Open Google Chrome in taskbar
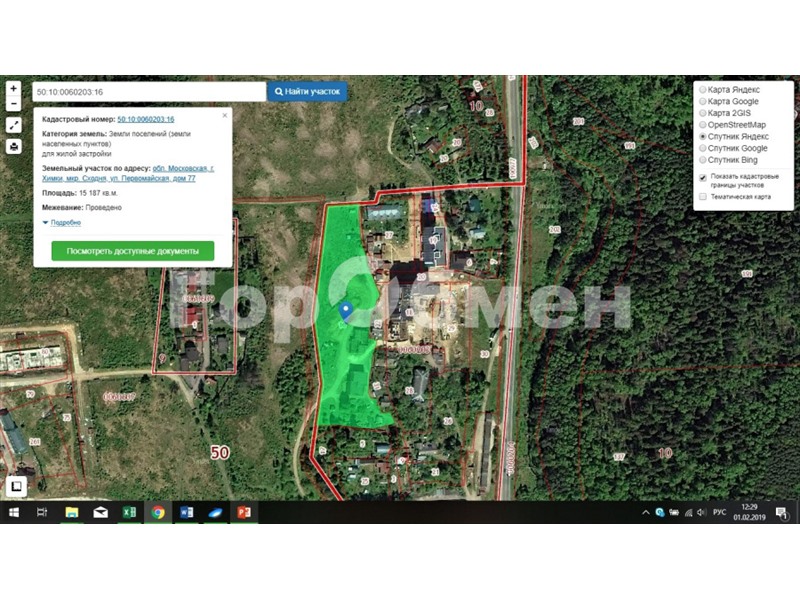The height and width of the screenshot is (600, 800). pyautogui.click(x=158, y=512)
